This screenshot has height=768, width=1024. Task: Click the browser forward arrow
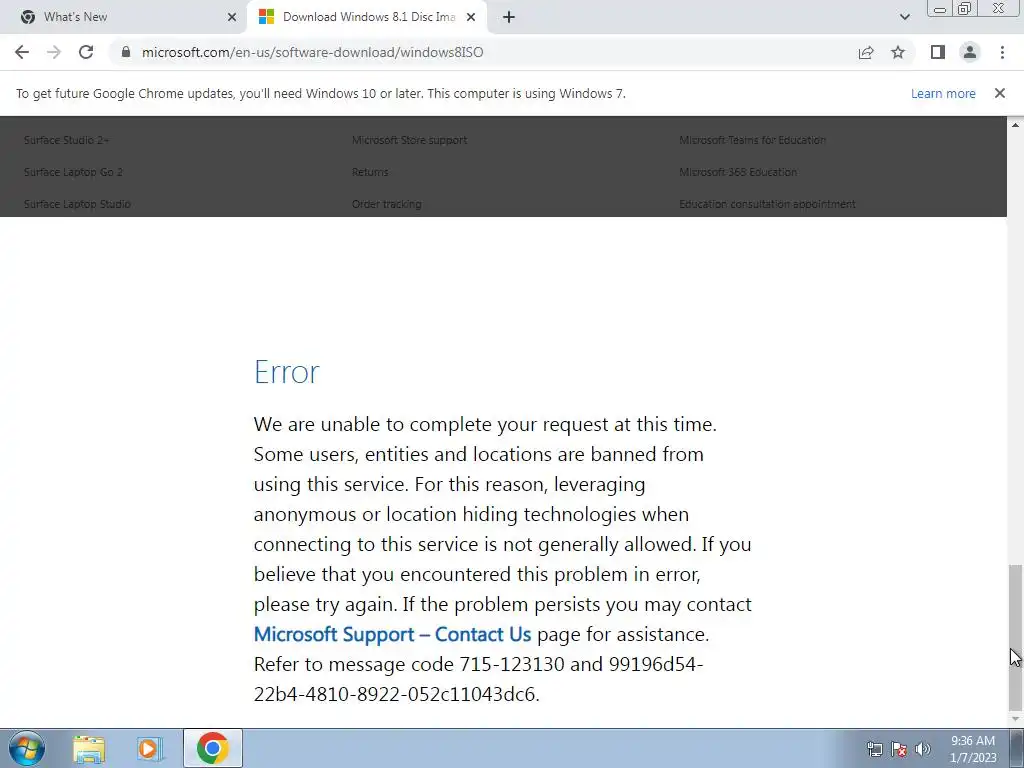(54, 52)
